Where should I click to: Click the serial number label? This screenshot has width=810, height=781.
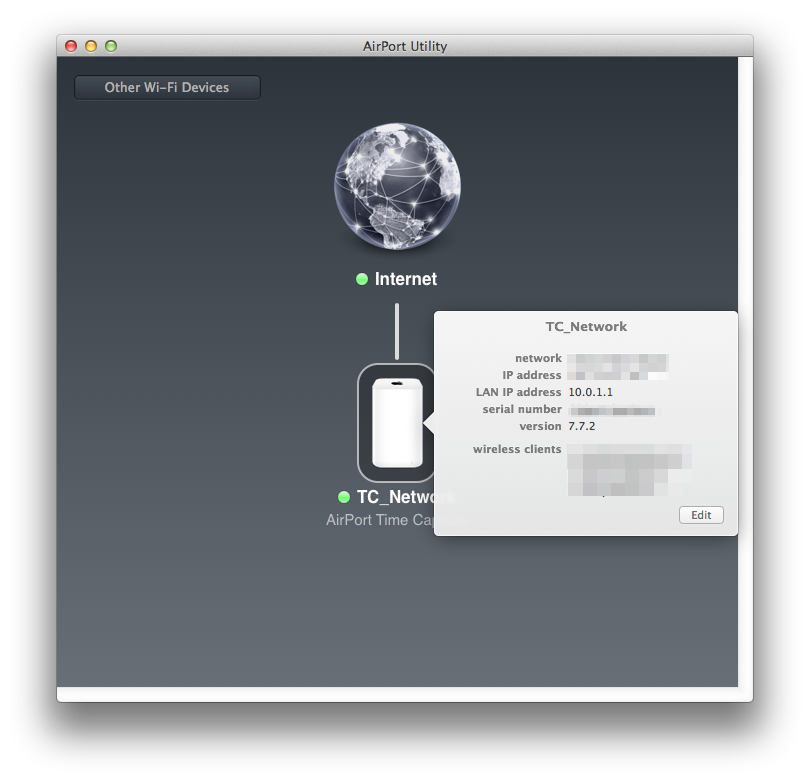[x=522, y=409]
